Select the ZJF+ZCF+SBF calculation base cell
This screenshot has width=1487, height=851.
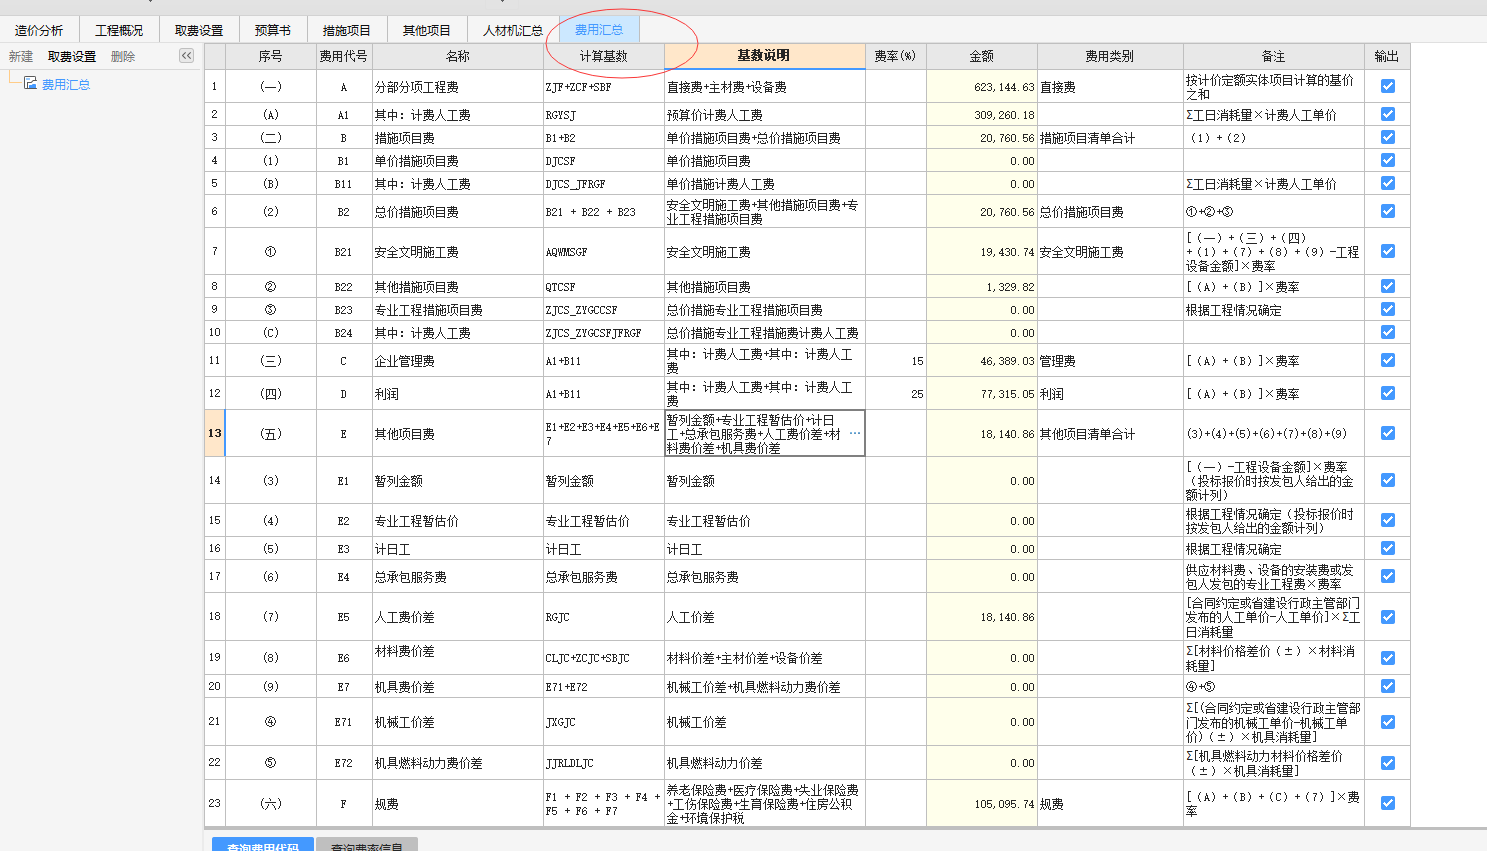click(x=604, y=87)
